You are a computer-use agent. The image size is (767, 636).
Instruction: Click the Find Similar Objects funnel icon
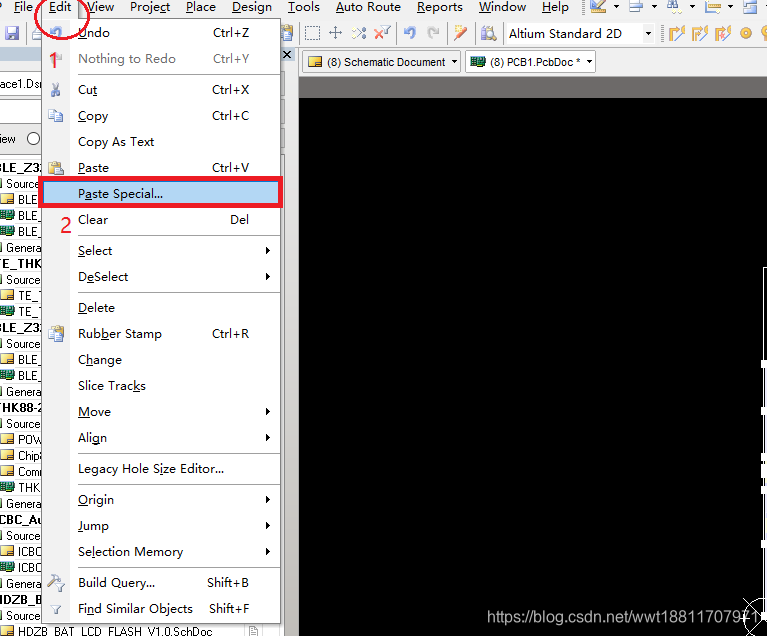coord(56,609)
